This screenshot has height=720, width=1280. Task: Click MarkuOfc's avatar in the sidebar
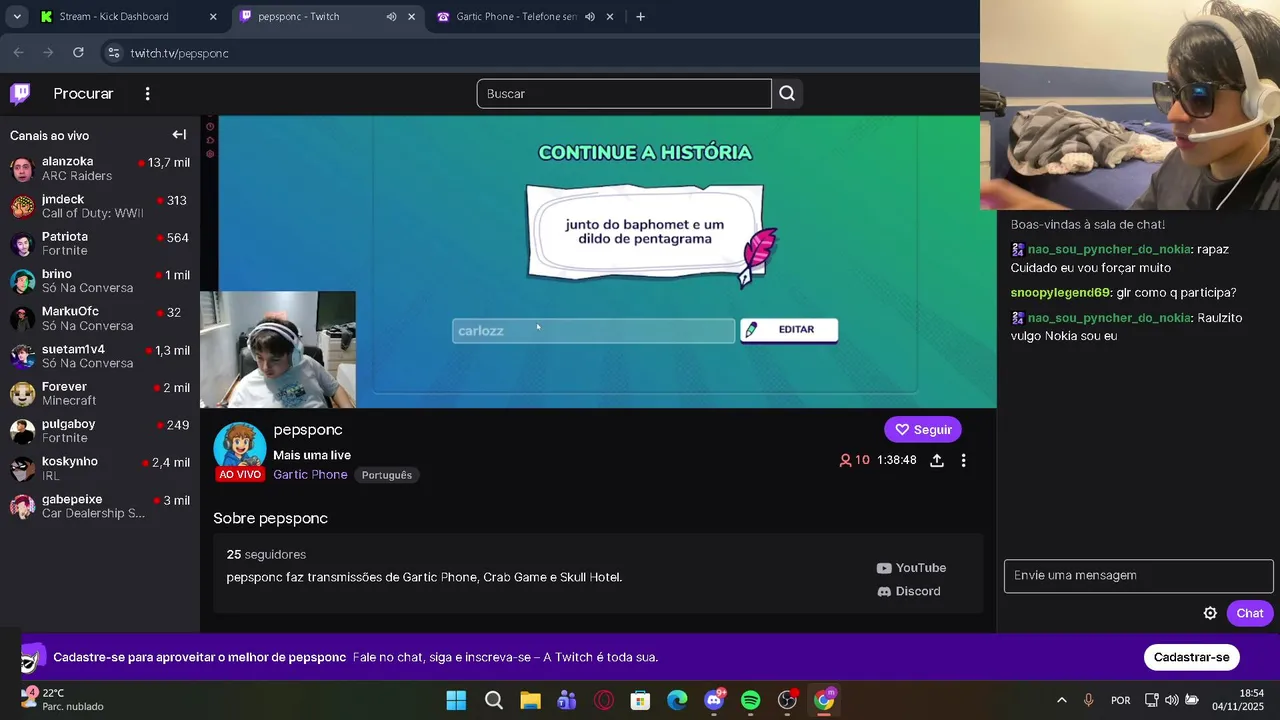coord(22,319)
